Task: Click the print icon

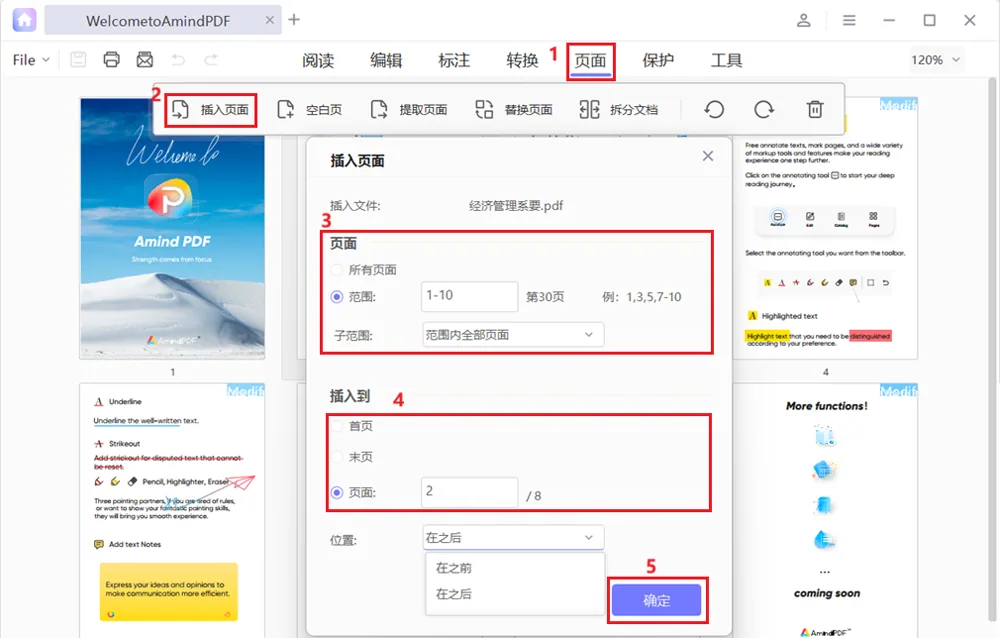Action: click(112, 60)
